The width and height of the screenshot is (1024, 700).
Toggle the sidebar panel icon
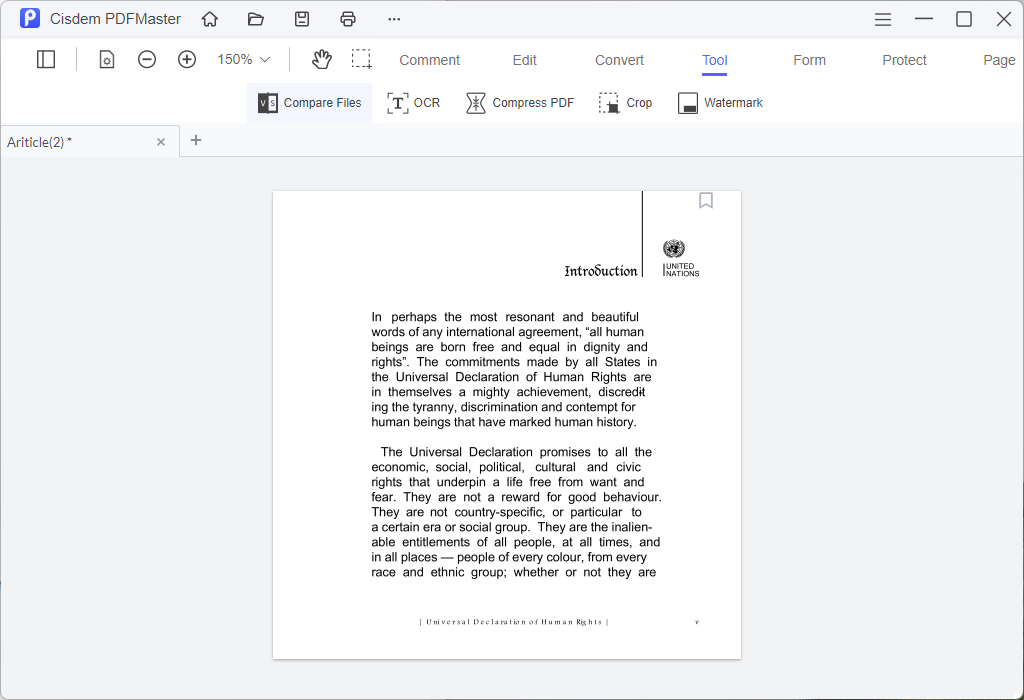coord(46,60)
